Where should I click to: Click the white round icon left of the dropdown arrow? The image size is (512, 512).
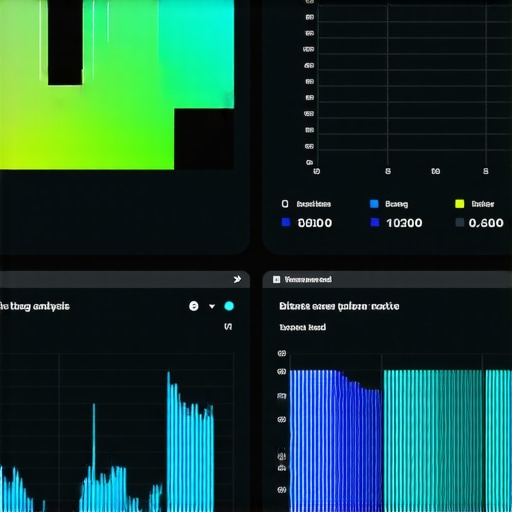tap(194, 306)
